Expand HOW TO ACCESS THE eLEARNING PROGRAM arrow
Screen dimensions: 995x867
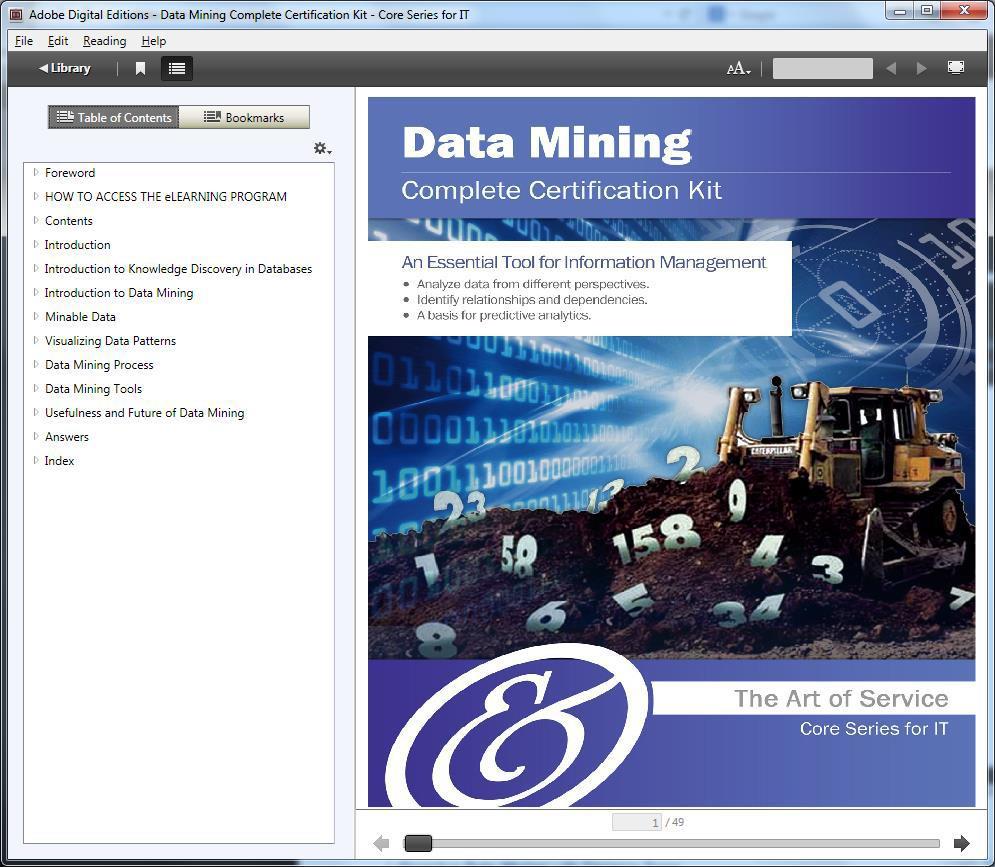36,196
